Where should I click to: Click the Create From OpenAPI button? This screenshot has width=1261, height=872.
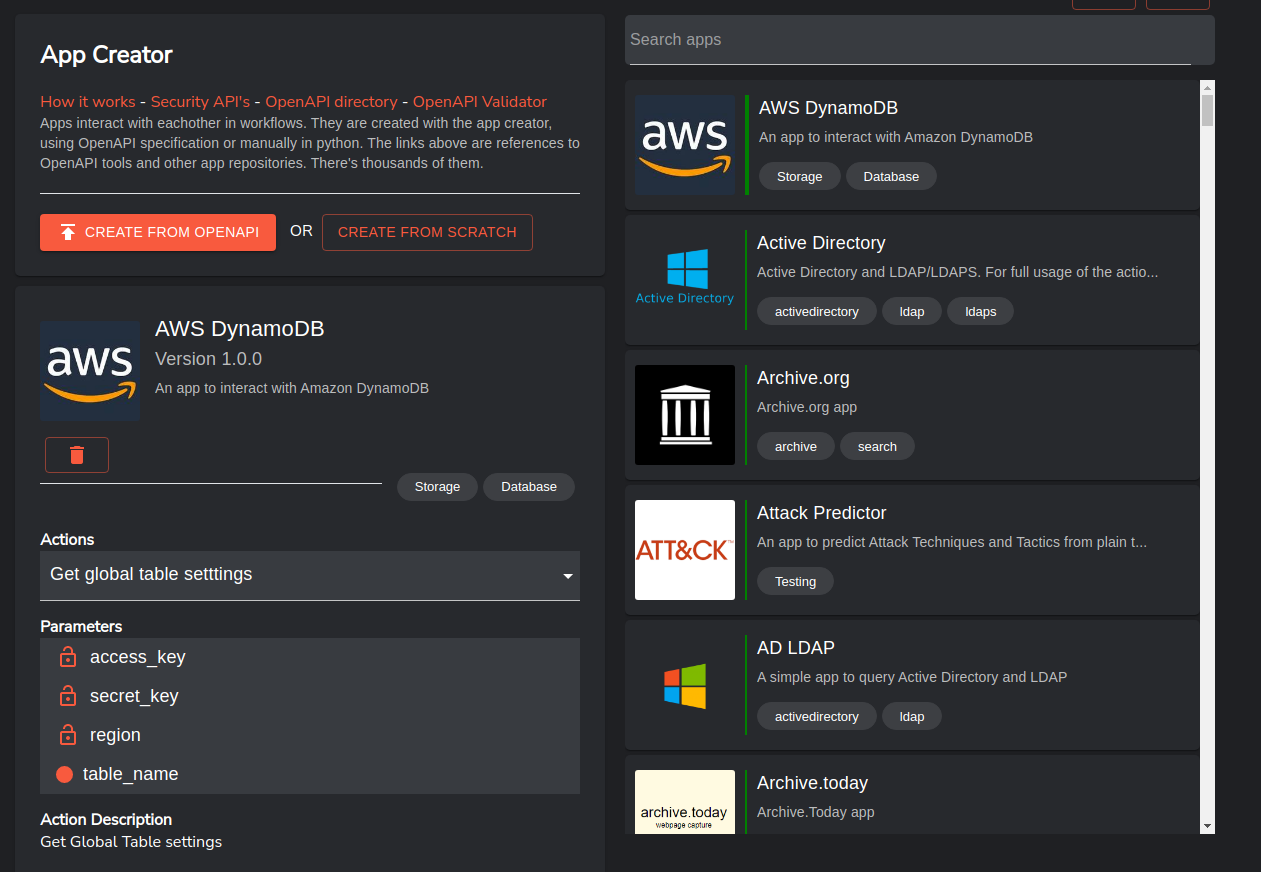(158, 232)
